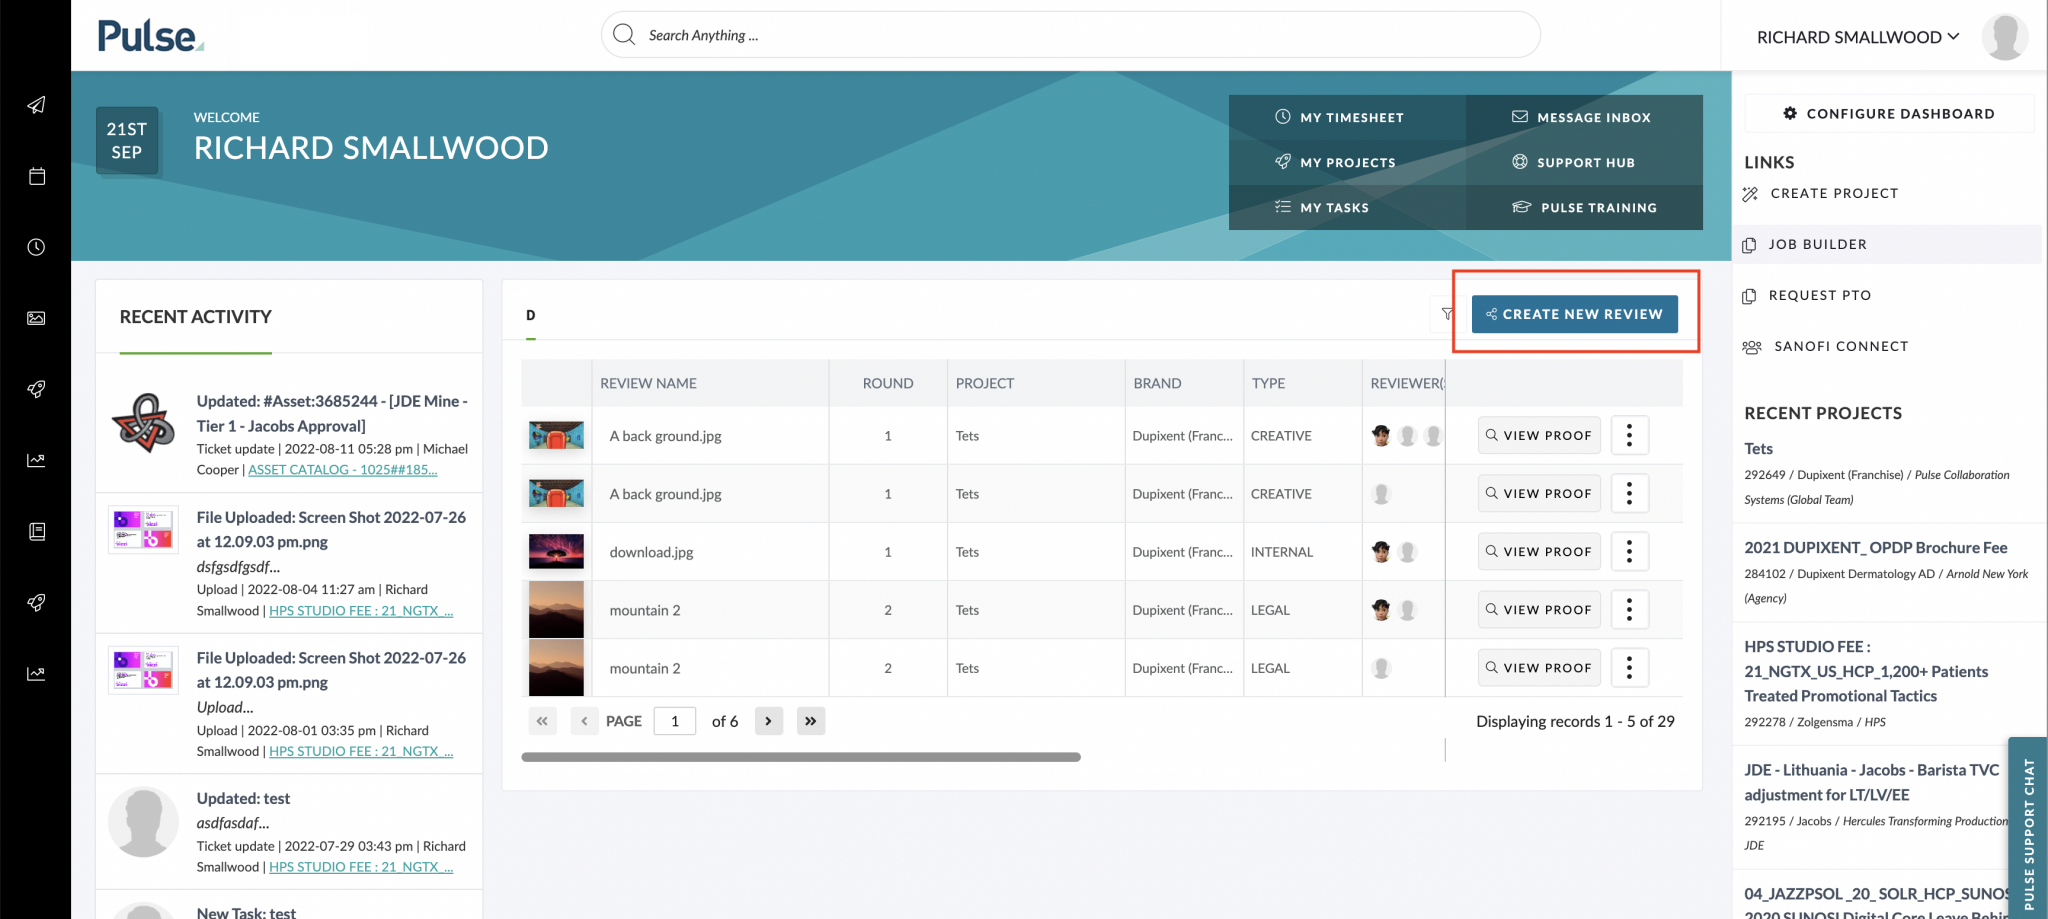Click the page number input field below the table

[675, 720]
